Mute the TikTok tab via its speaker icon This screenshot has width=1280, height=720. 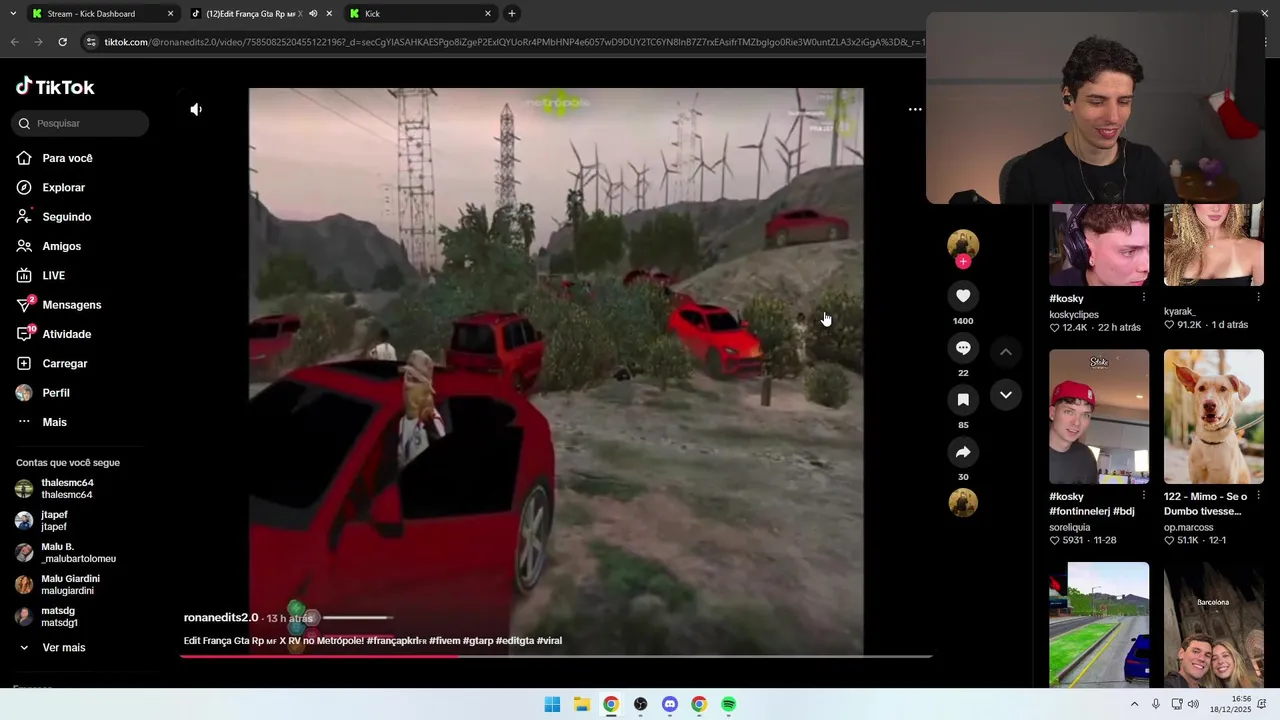pyautogui.click(x=313, y=14)
